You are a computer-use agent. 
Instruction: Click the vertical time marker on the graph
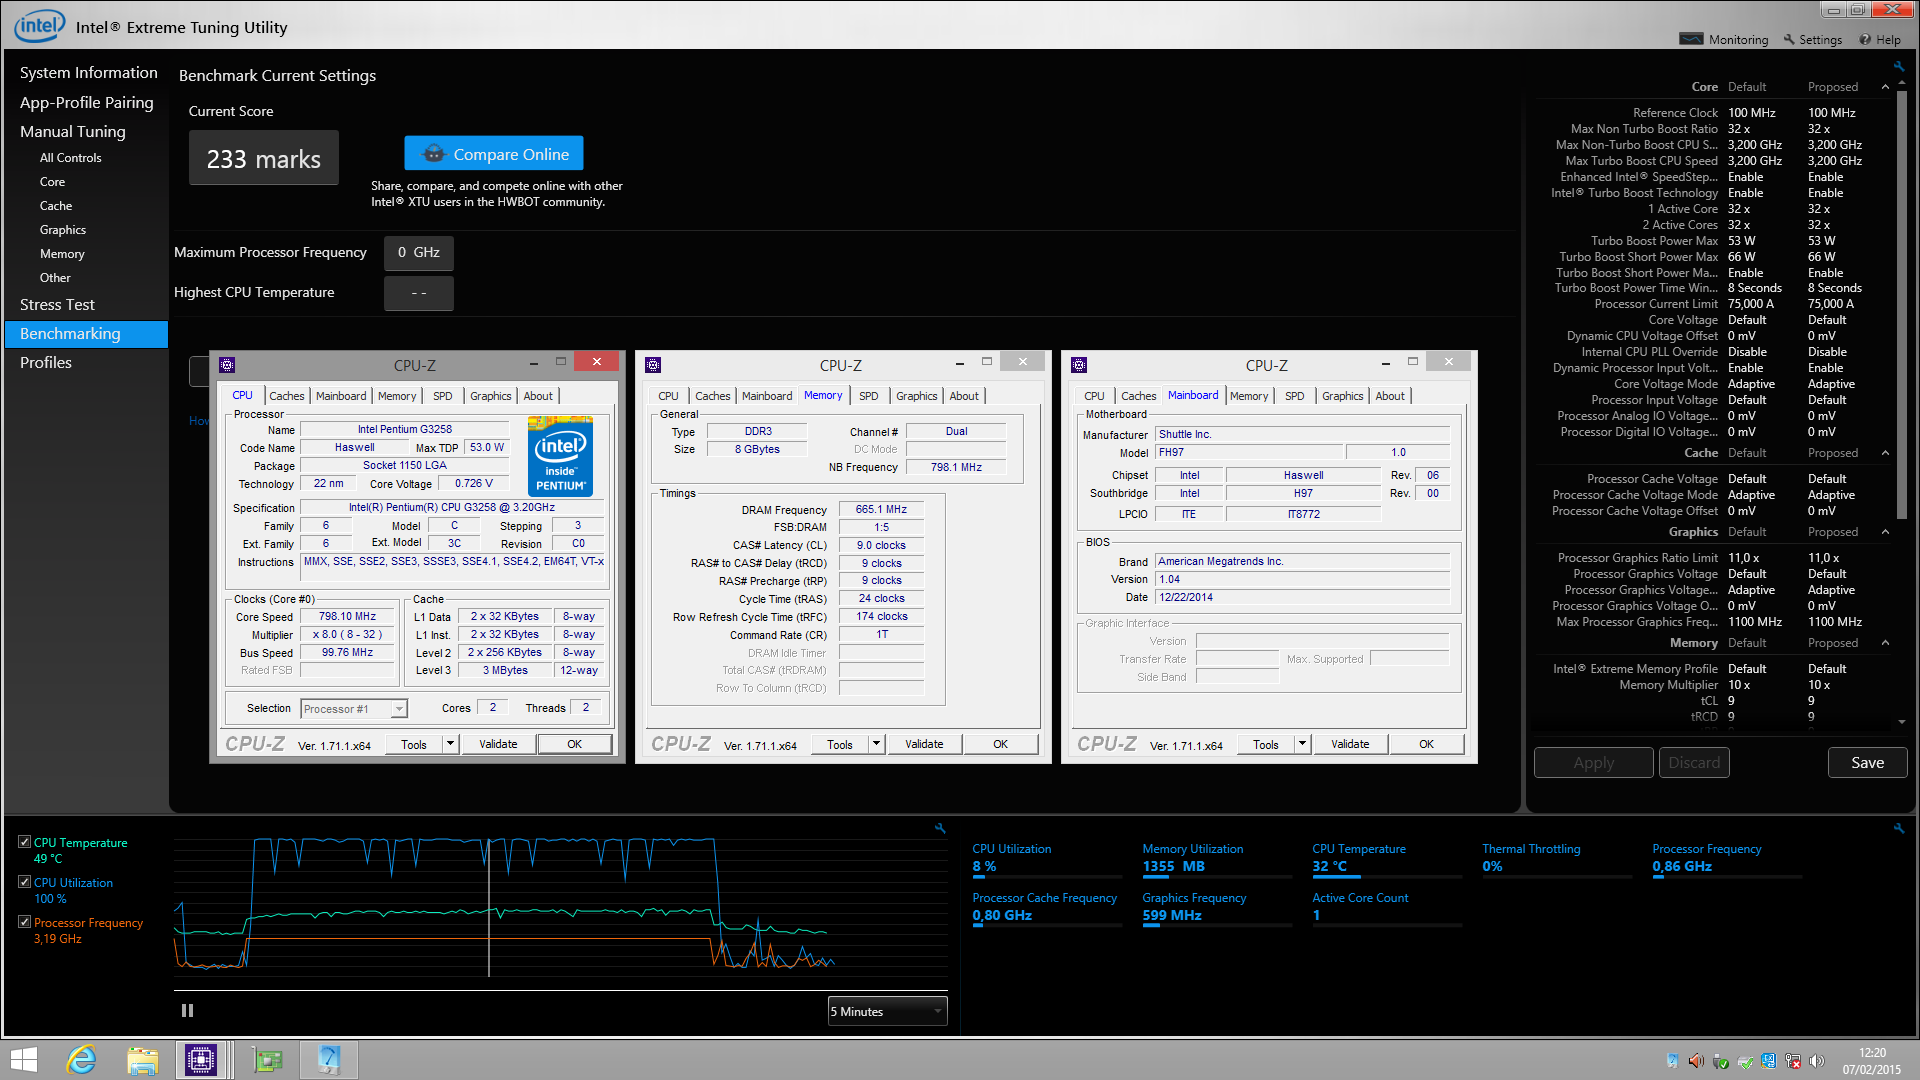click(489, 907)
